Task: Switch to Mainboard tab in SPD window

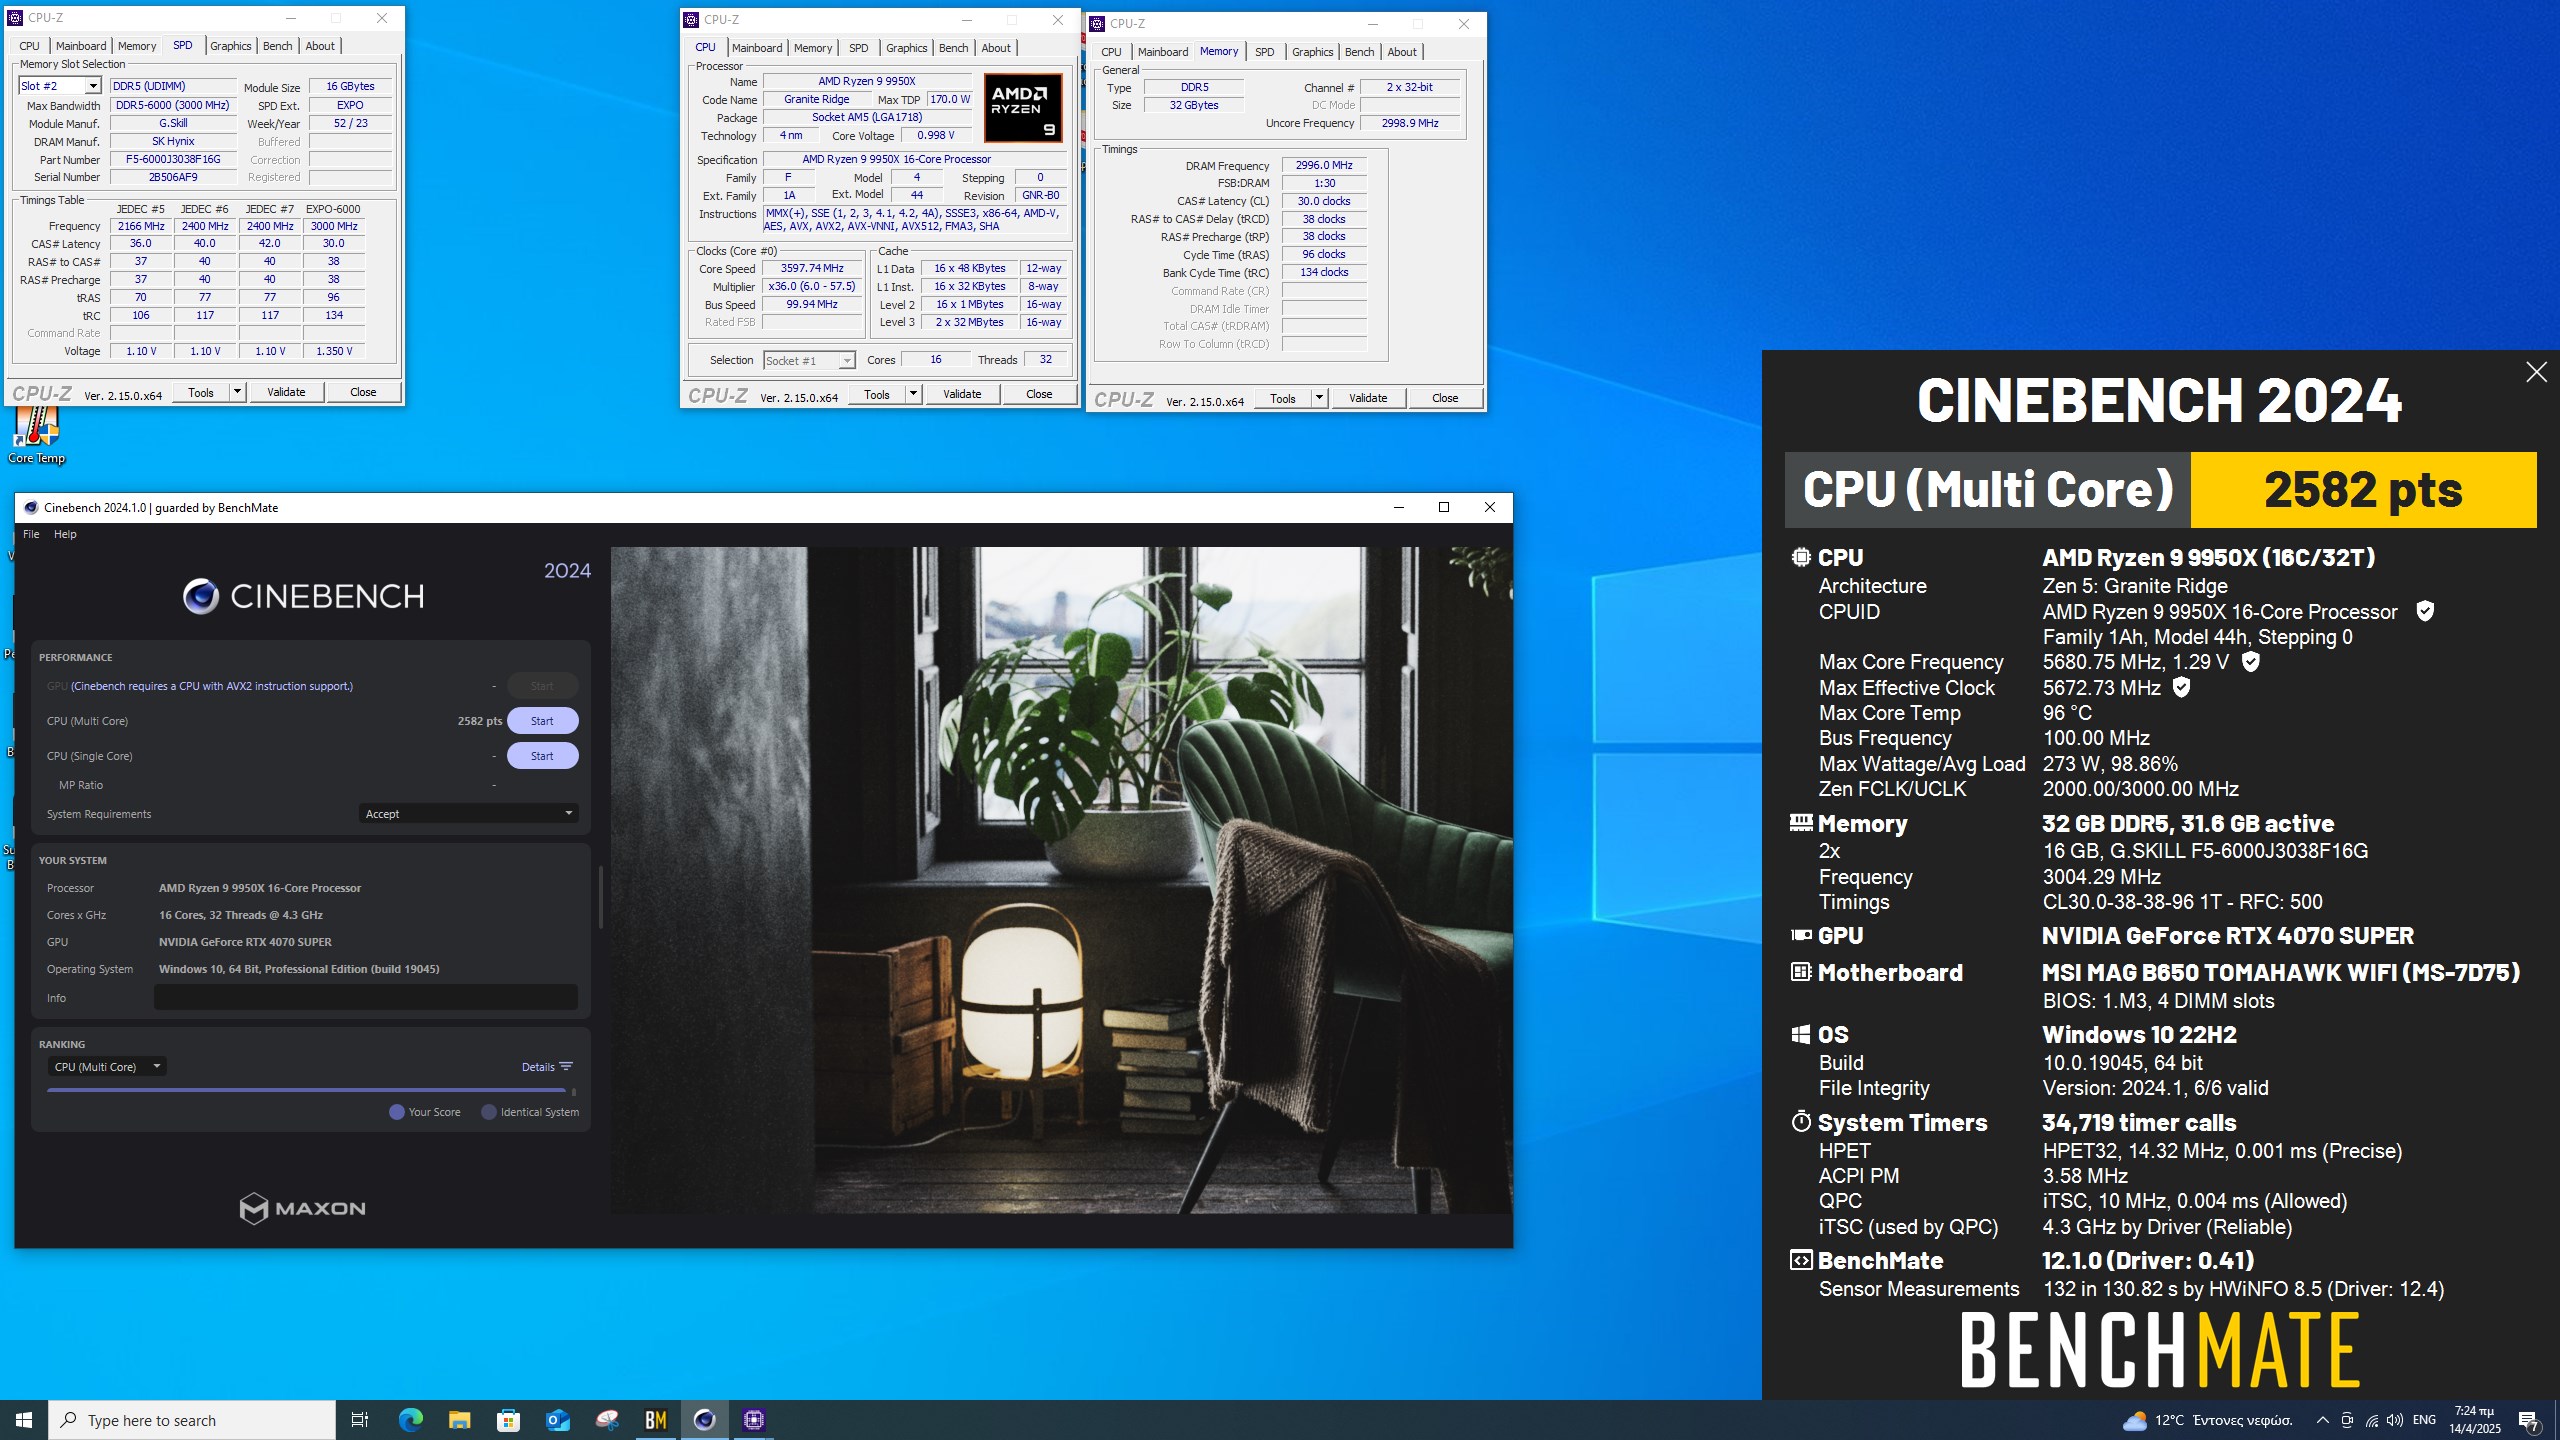Action: click(81, 46)
